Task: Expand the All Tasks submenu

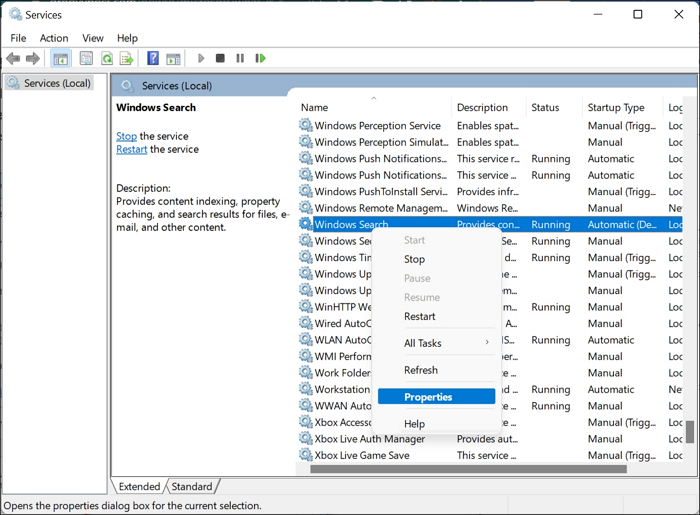Action: point(436,343)
